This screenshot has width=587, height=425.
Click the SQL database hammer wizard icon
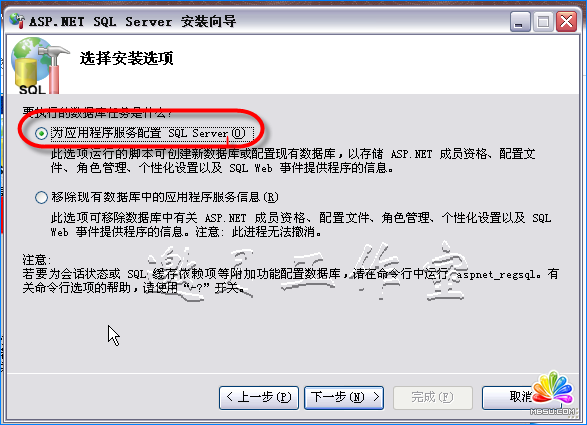pyautogui.click(x=40, y=65)
